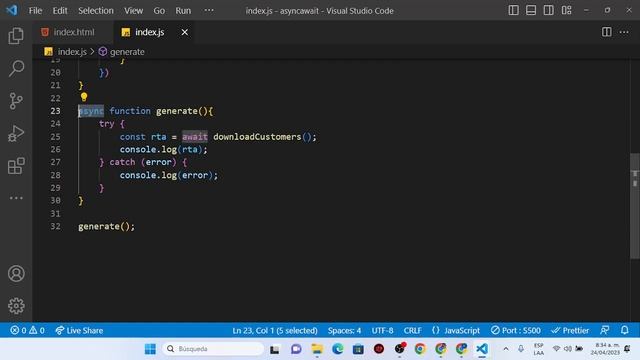
Task: Open the Edit menu
Action: pos(60,11)
